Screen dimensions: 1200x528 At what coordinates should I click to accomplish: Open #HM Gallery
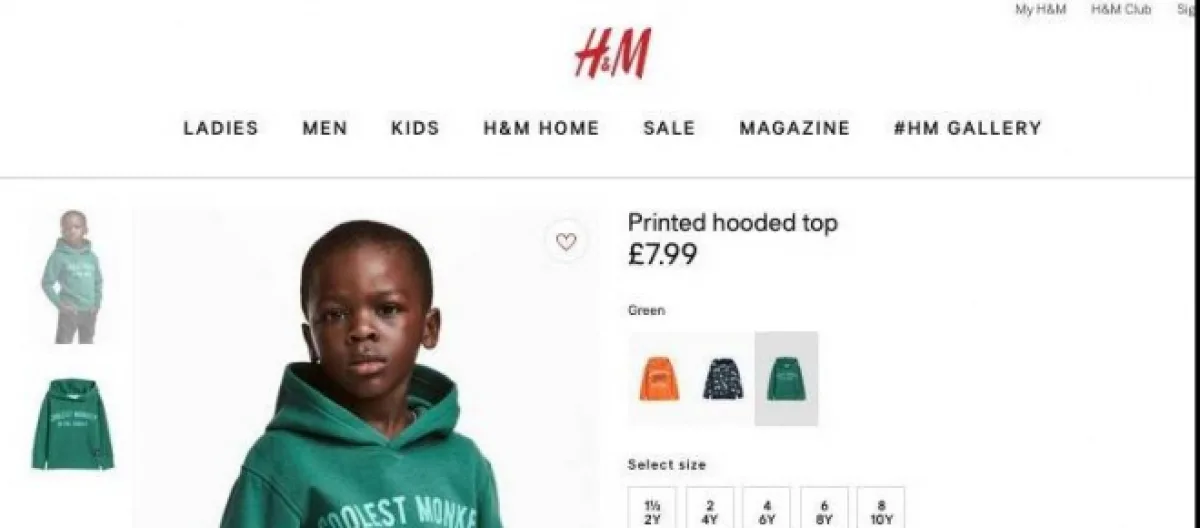[x=968, y=128]
